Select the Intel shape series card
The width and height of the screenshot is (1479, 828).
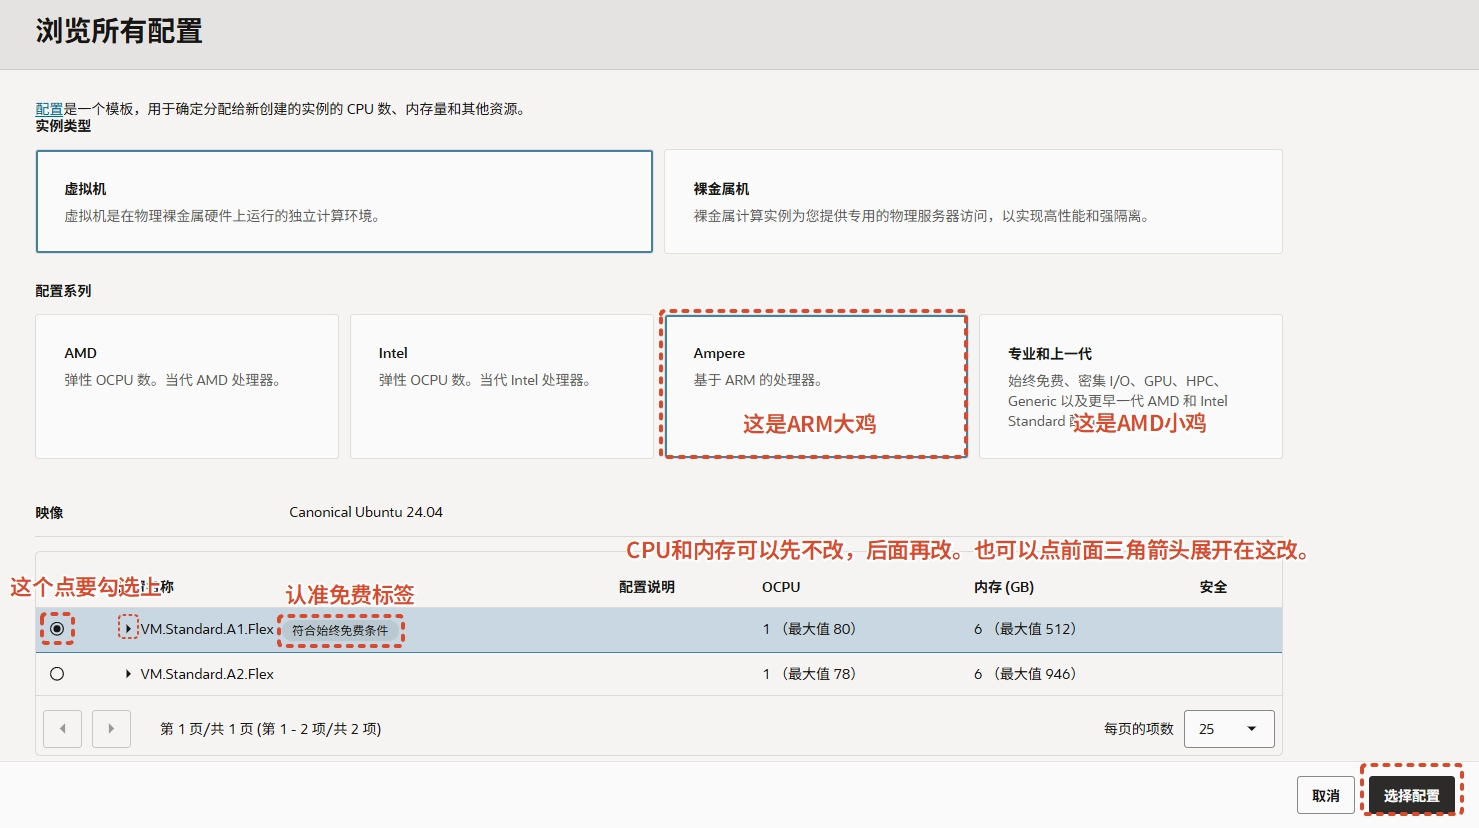point(502,386)
